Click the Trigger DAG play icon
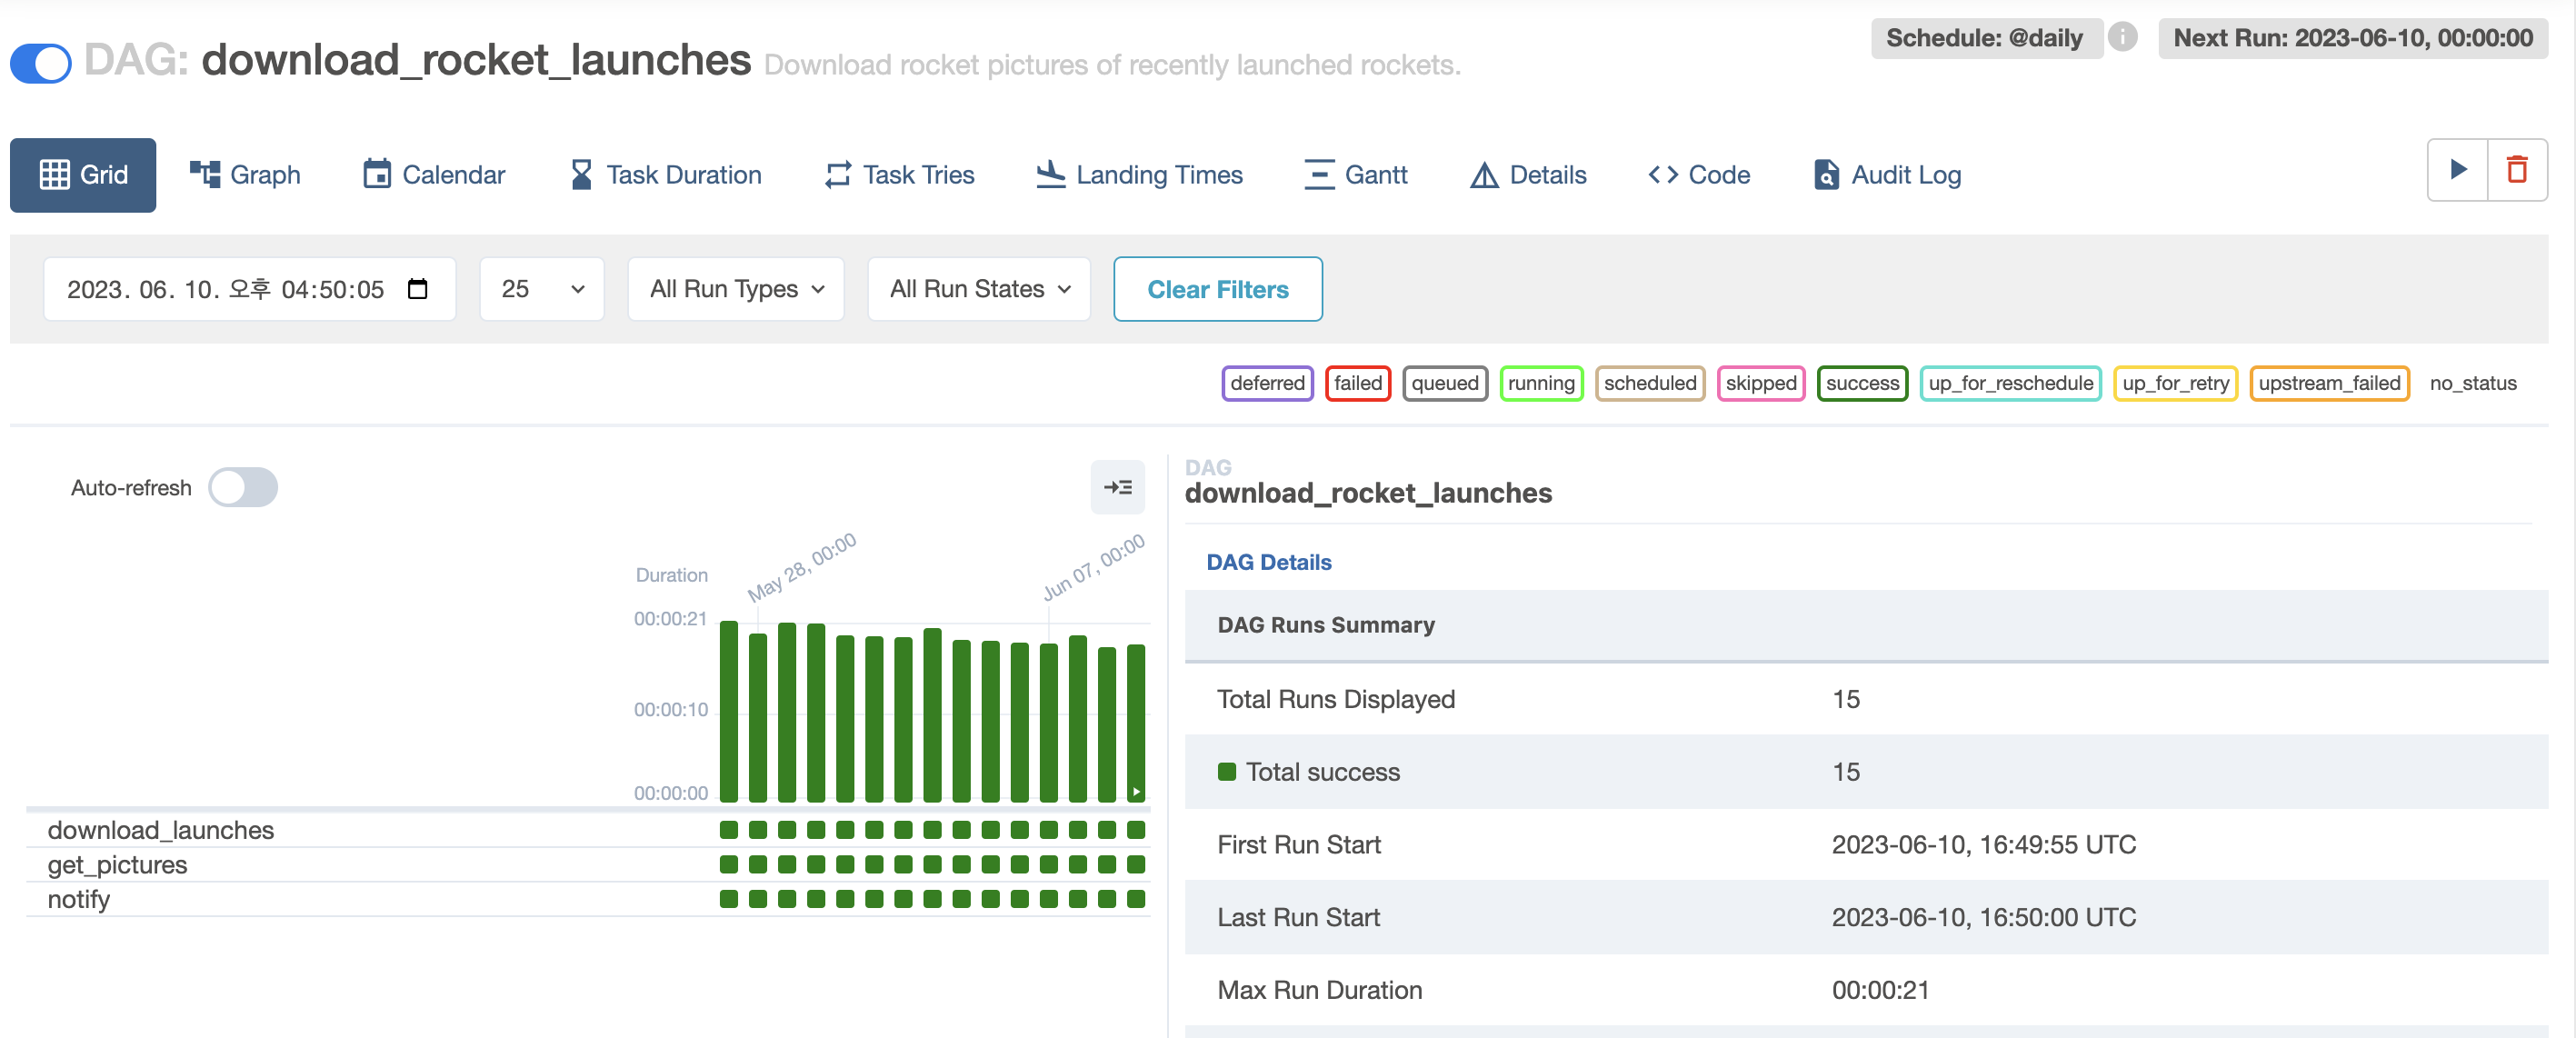2576x1038 pixels. (2457, 170)
